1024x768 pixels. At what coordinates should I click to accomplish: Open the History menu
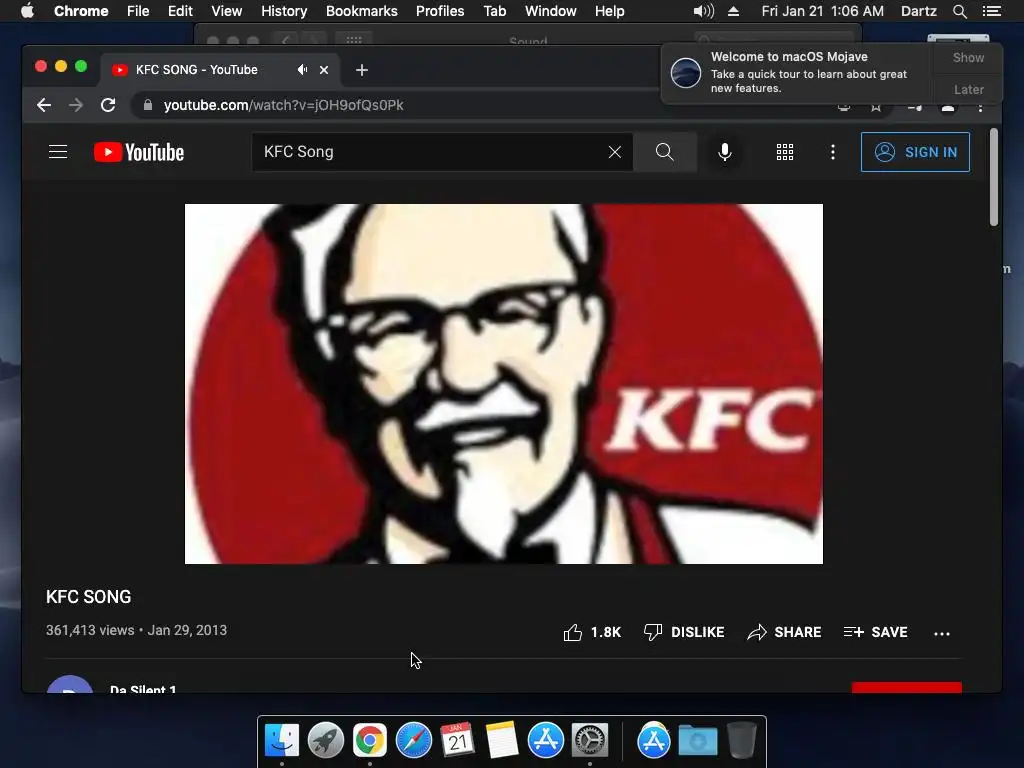[x=284, y=11]
